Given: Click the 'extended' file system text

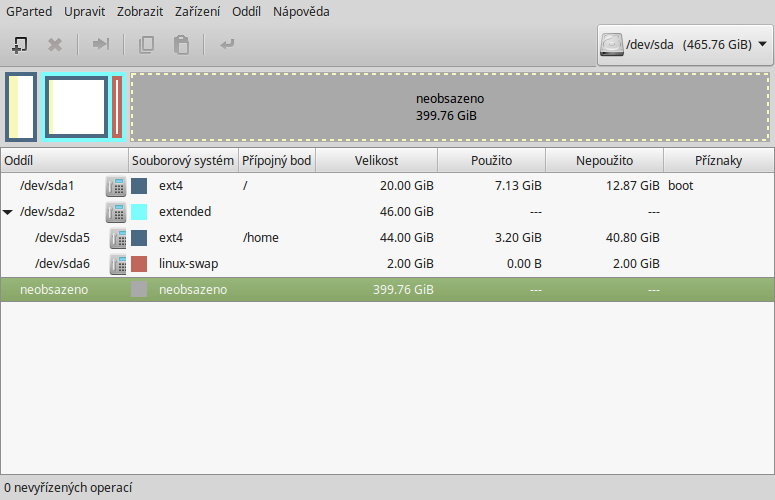Looking at the screenshot, I should [185, 212].
